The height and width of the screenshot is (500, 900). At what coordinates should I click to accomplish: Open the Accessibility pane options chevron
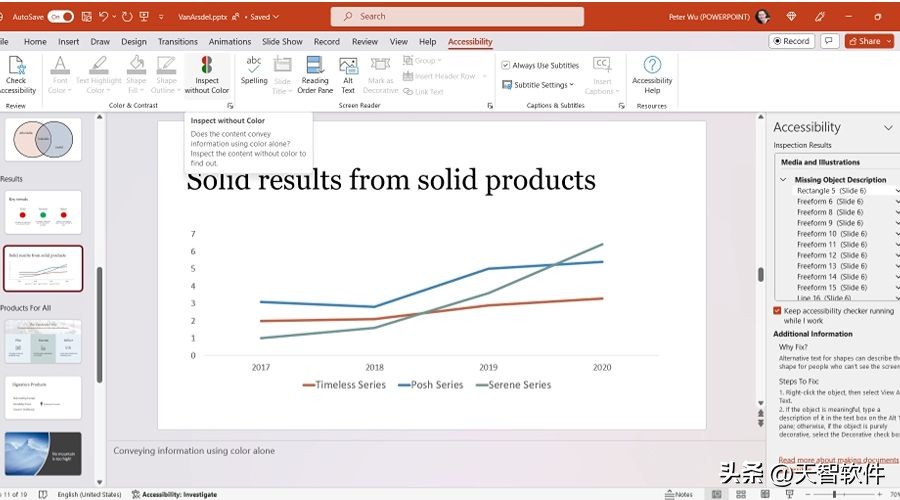click(x=888, y=127)
